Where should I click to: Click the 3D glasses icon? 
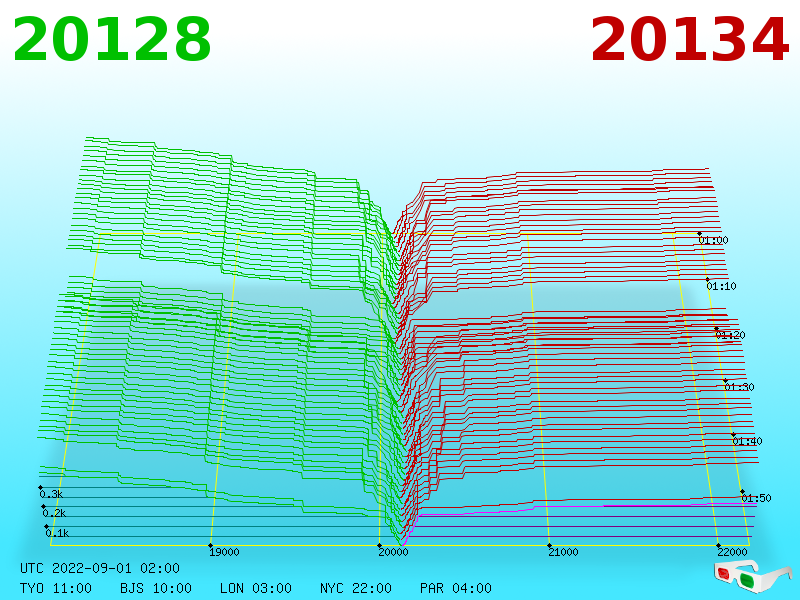(x=753, y=577)
